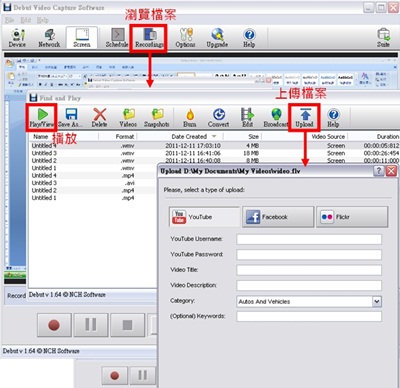This screenshot has width=400, height=388.
Task: Select the Network capture source icon
Action: click(49, 38)
